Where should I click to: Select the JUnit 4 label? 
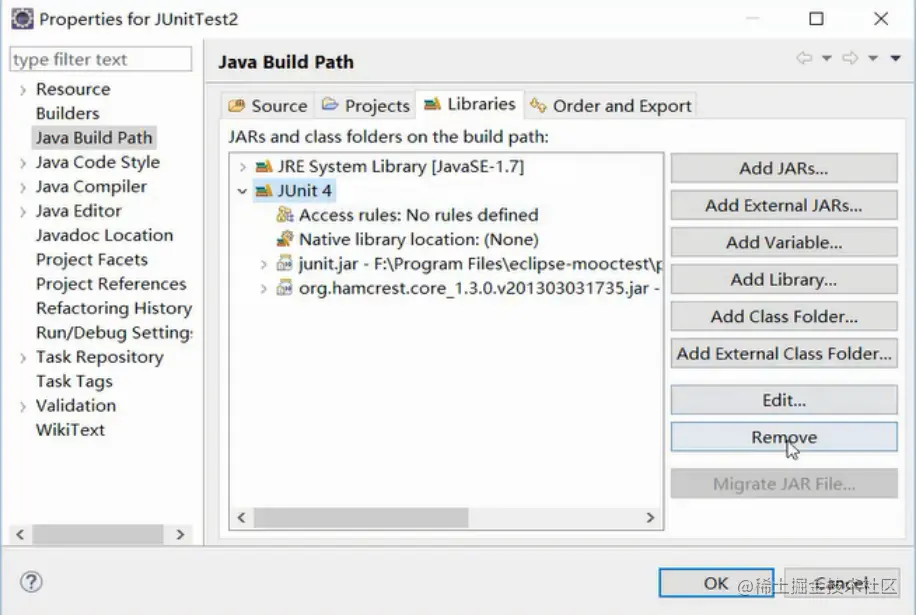coord(304,191)
